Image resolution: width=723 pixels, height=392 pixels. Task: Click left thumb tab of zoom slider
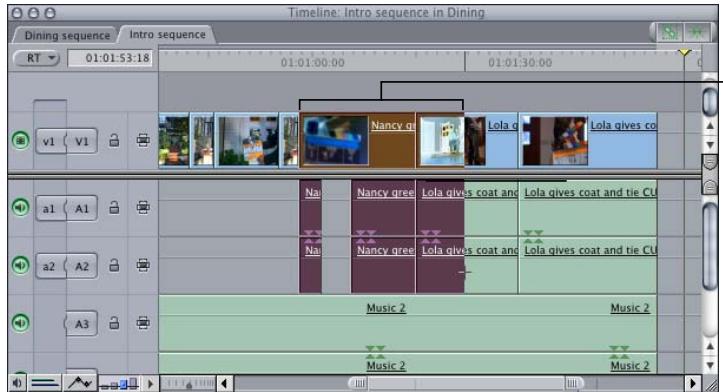[x=358, y=383]
